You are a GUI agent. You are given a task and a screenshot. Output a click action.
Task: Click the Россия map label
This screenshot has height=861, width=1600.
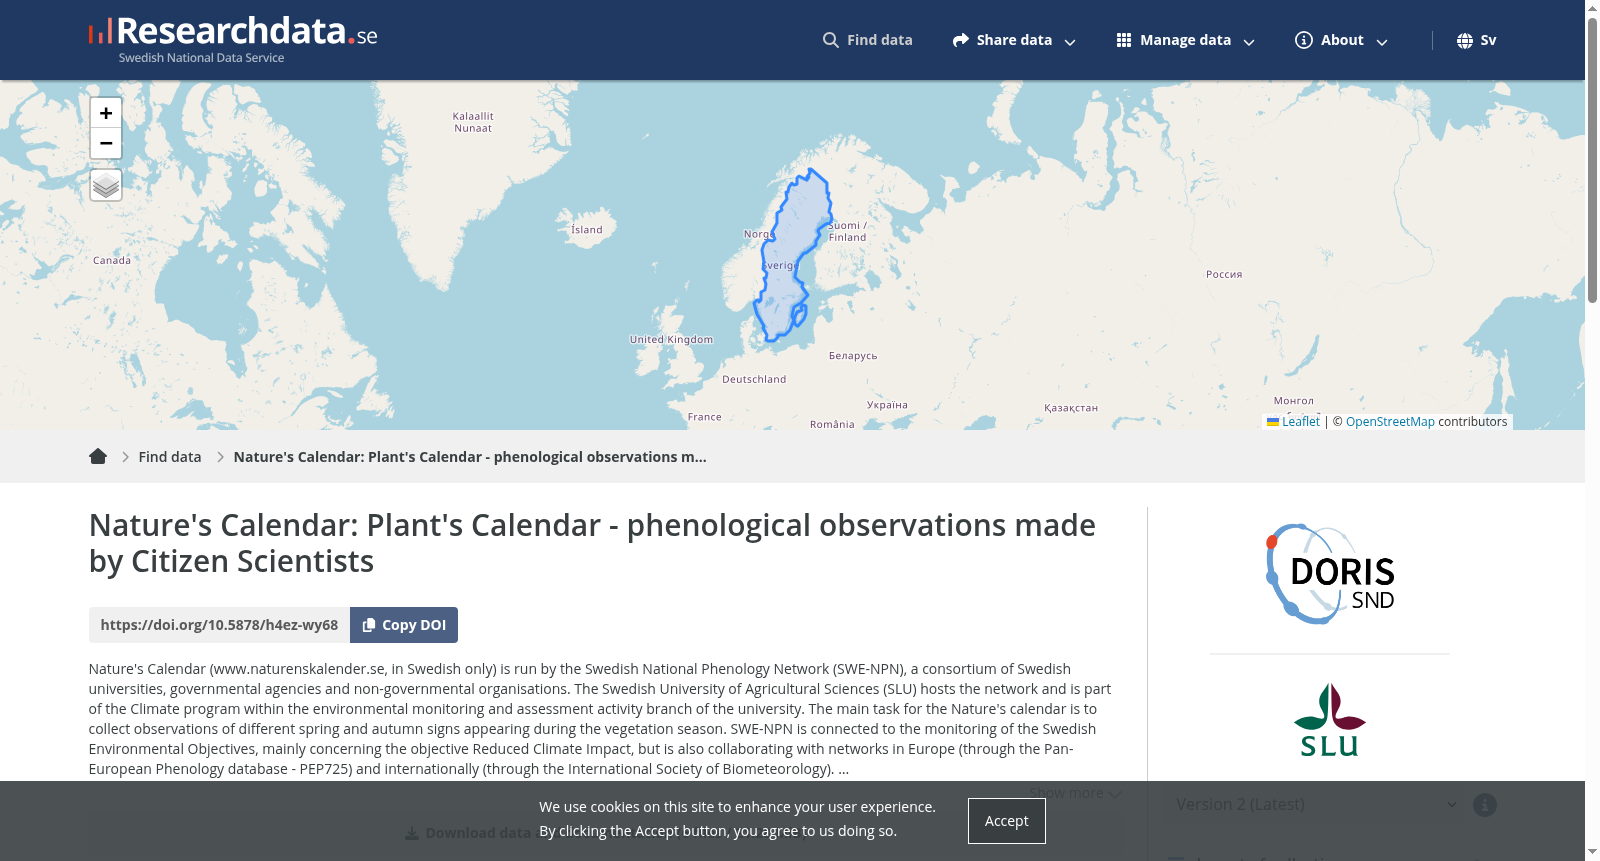tap(1224, 274)
